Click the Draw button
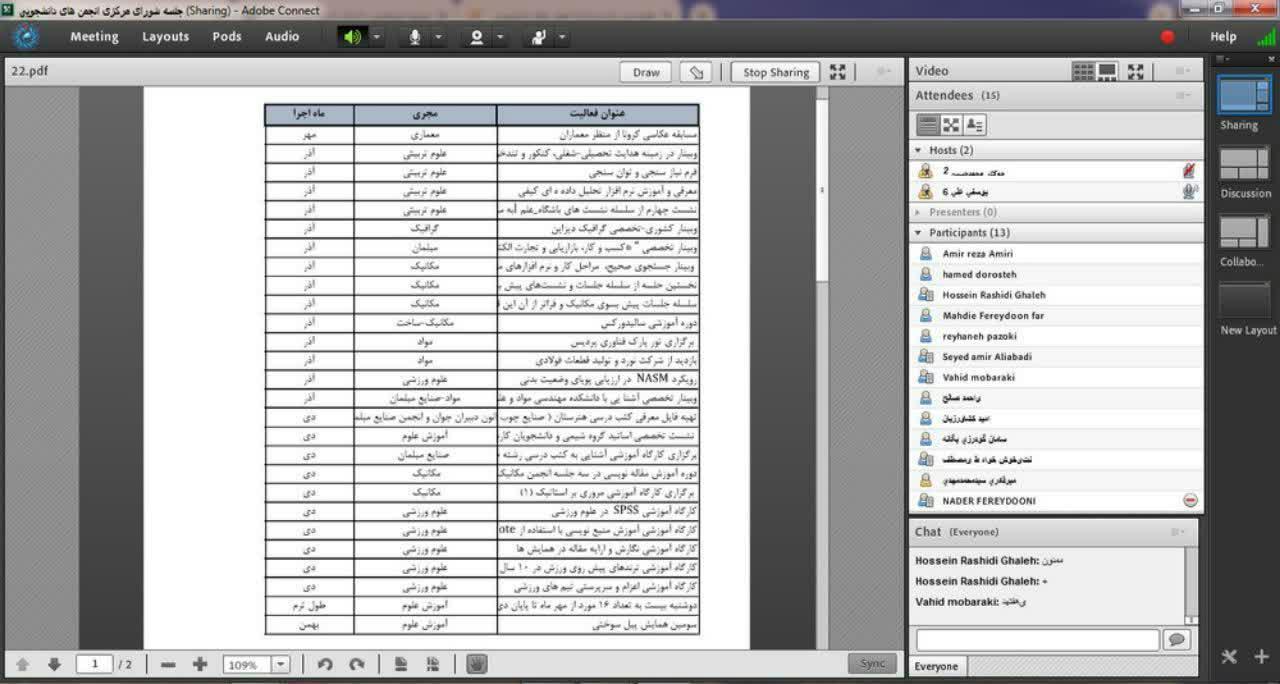 [646, 72]
